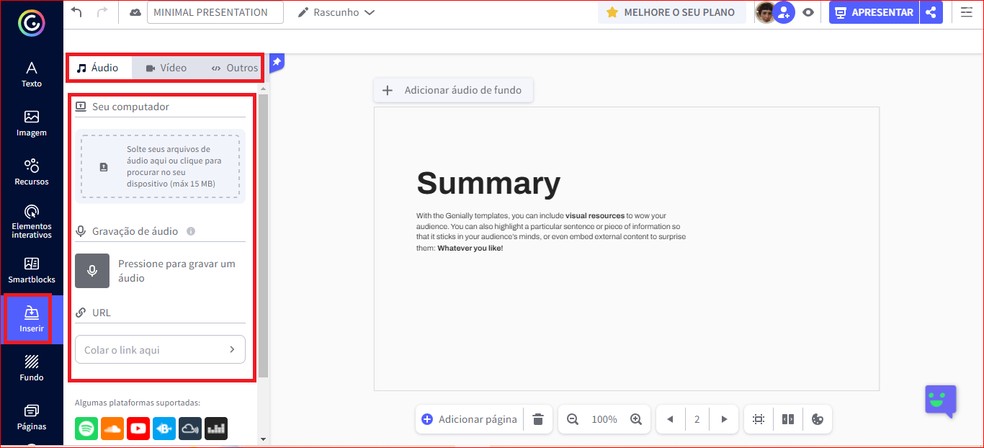Expand the Rascunho status dropdown
Image resolution: width=984 pixels, height=448 pixels.
[336, 13]
